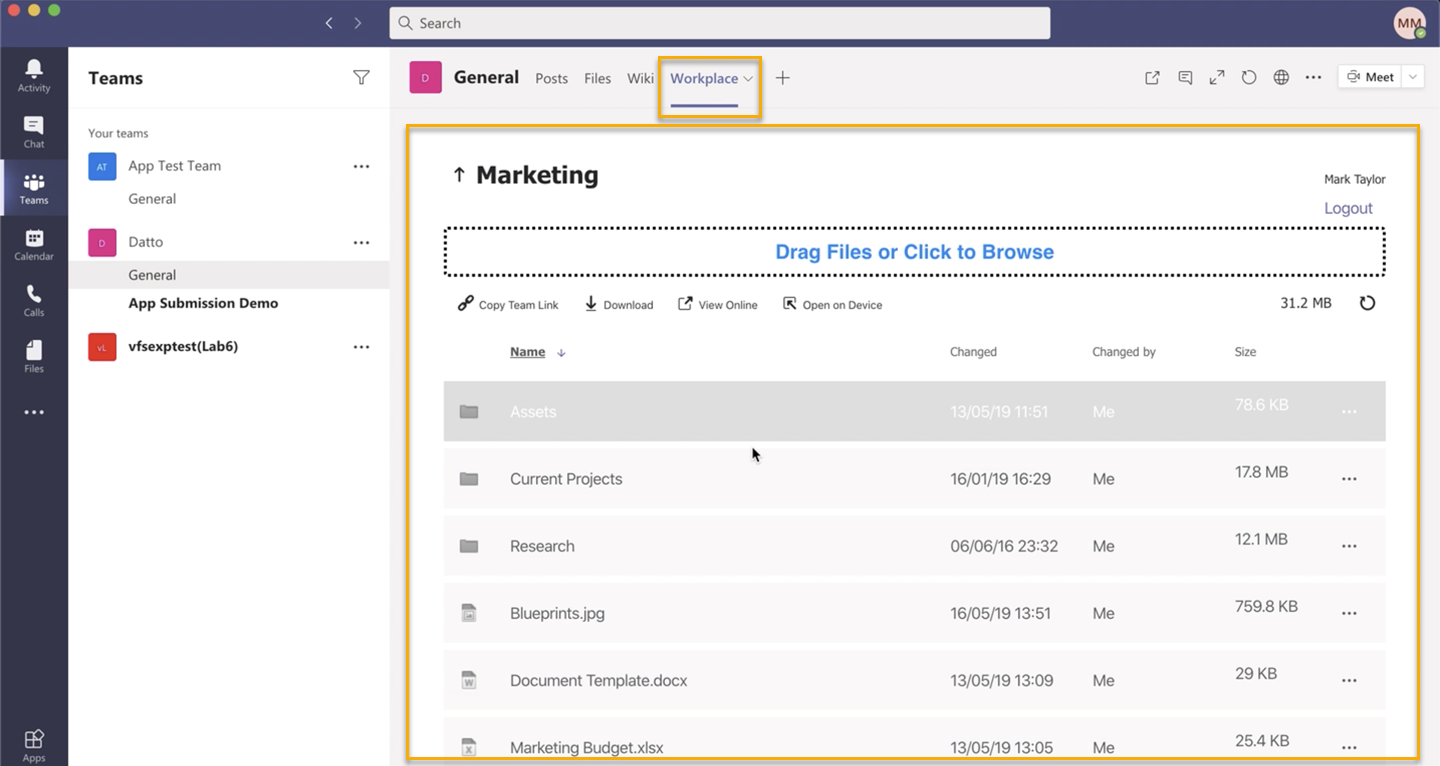This screenshot has height=766, width=1440.
Task: Switch to the Posts tab
Action: 551,79
